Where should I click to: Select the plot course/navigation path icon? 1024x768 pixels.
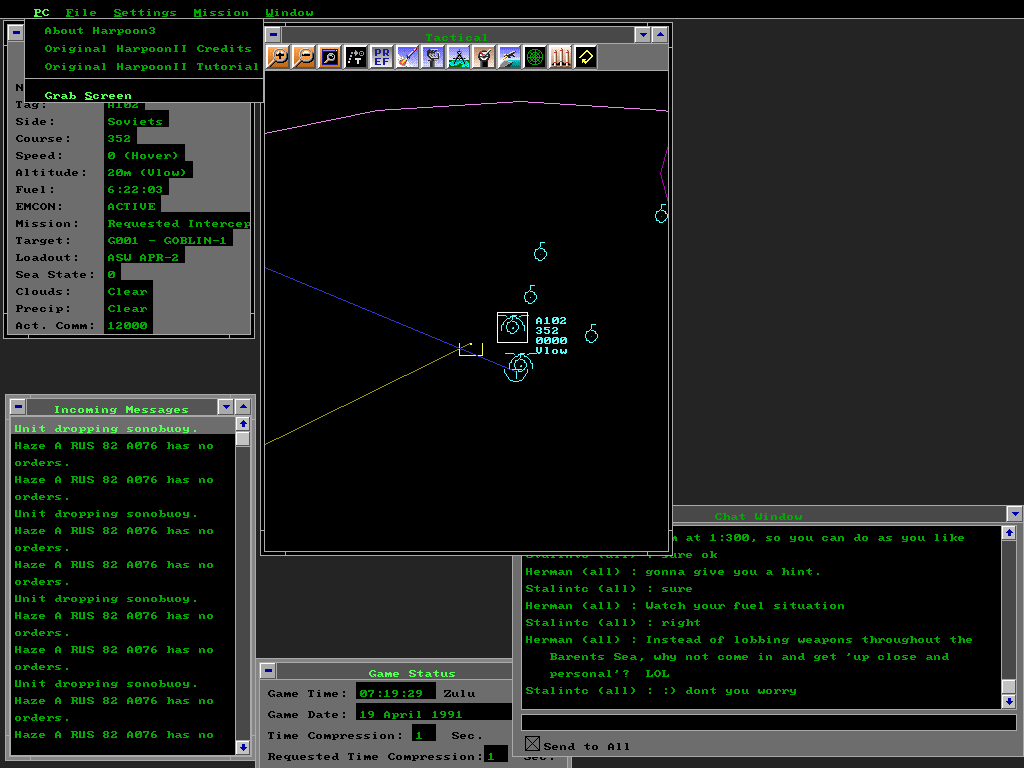[356, 57]
